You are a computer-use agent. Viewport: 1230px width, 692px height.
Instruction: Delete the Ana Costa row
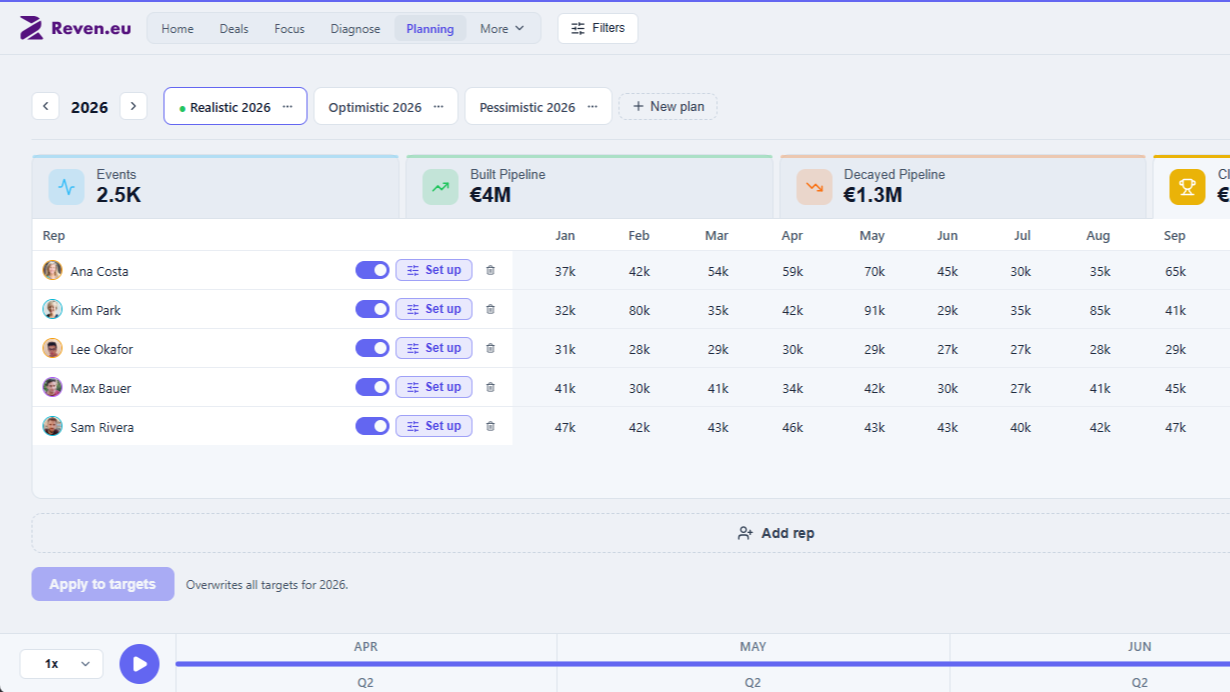coord(490,270)
